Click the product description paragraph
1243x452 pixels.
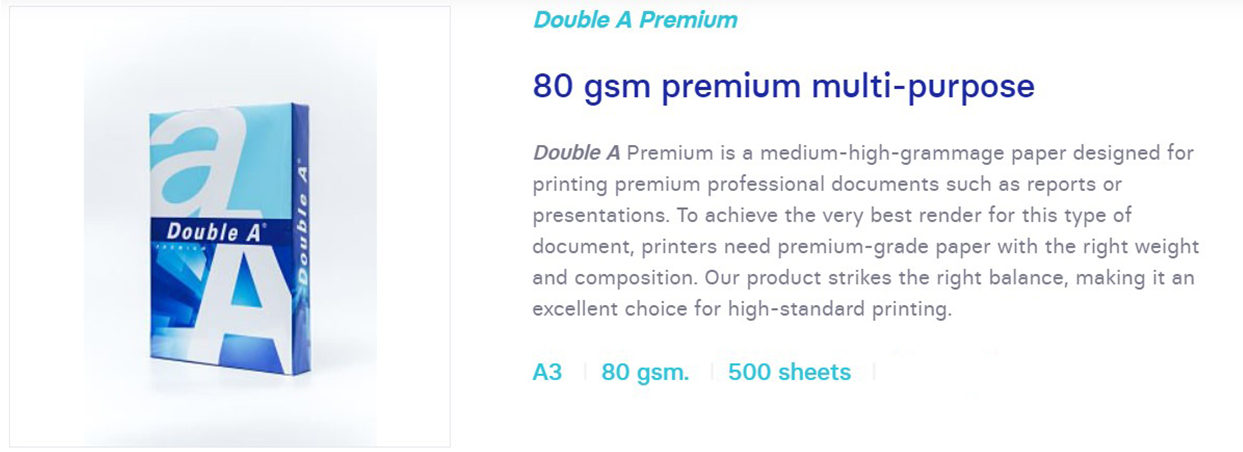coord(865,231)
